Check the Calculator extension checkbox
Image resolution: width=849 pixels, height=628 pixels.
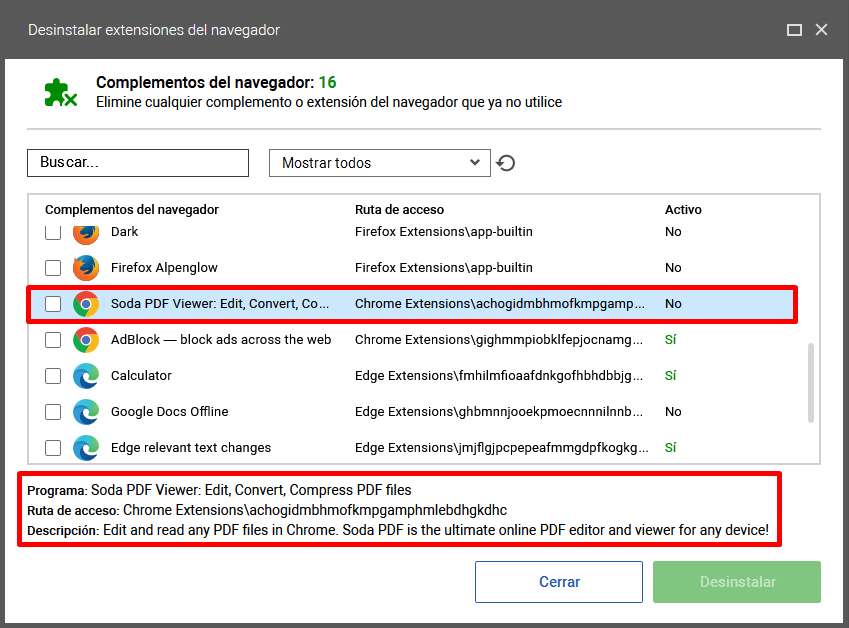click(53, 376)
